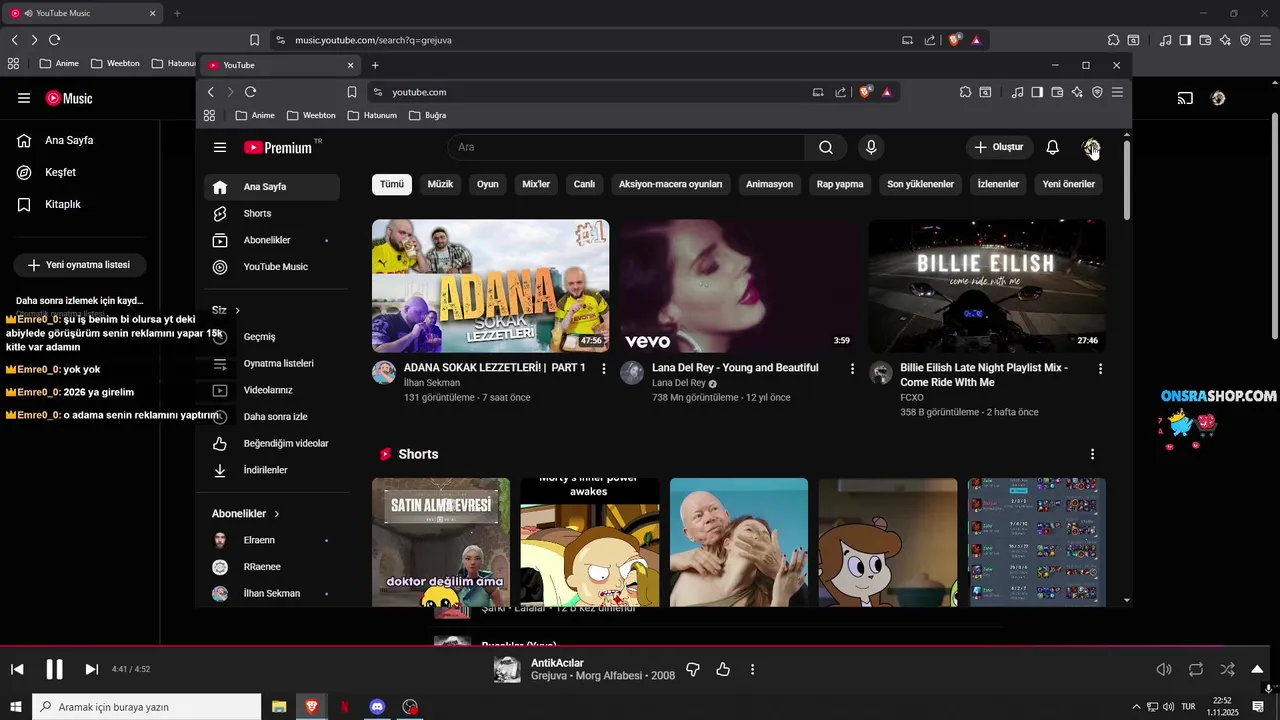Viewport: 1280px width, 720px height.
Task: Skip to previous track in YouTube Music
Action: point(17,669)
